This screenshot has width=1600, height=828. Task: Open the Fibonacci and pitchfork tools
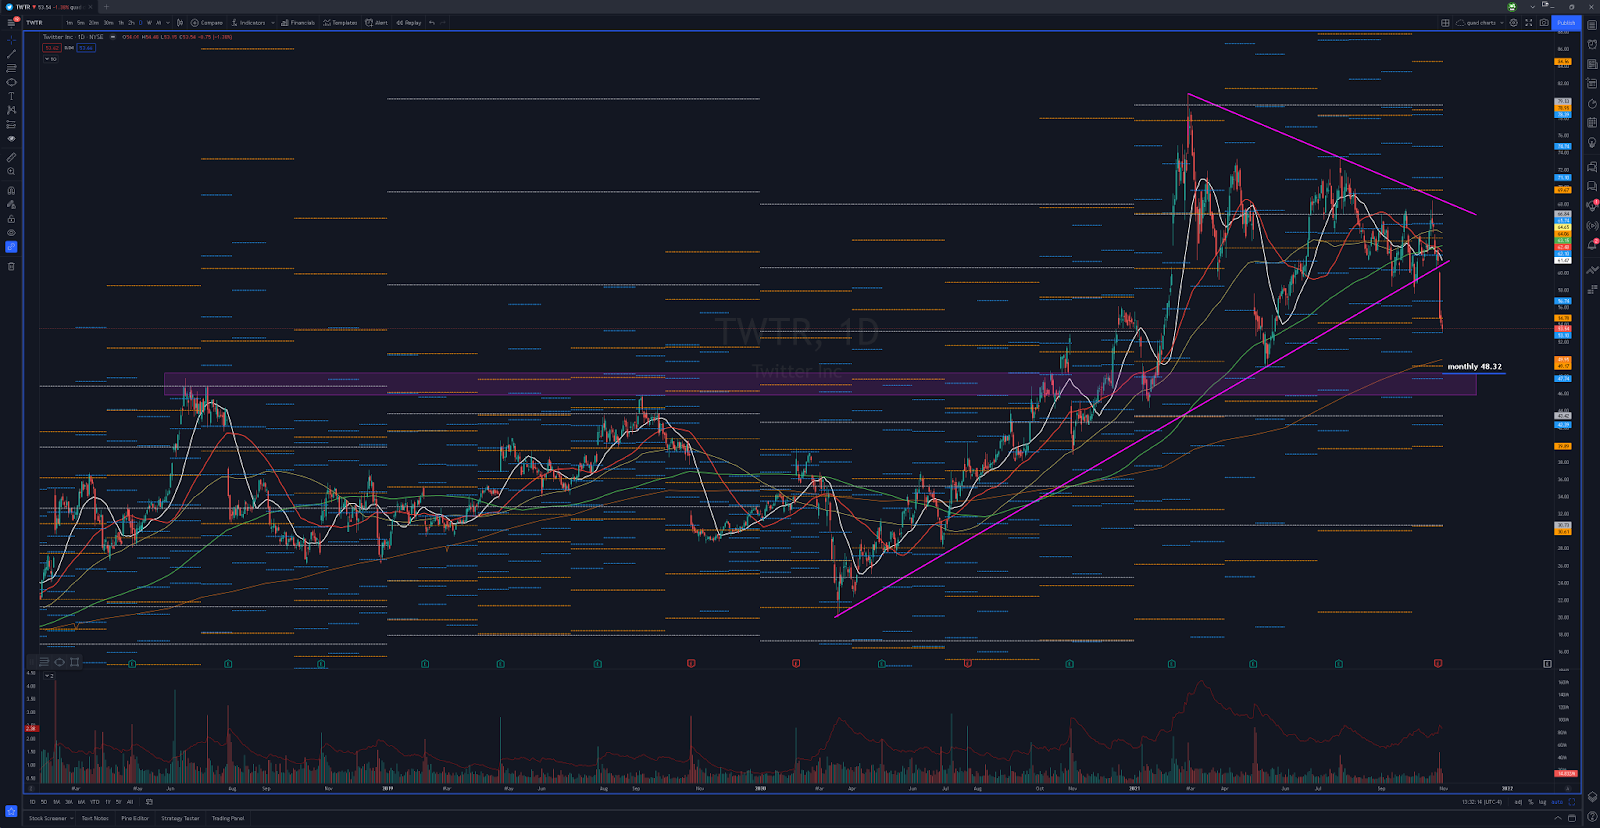11,68
